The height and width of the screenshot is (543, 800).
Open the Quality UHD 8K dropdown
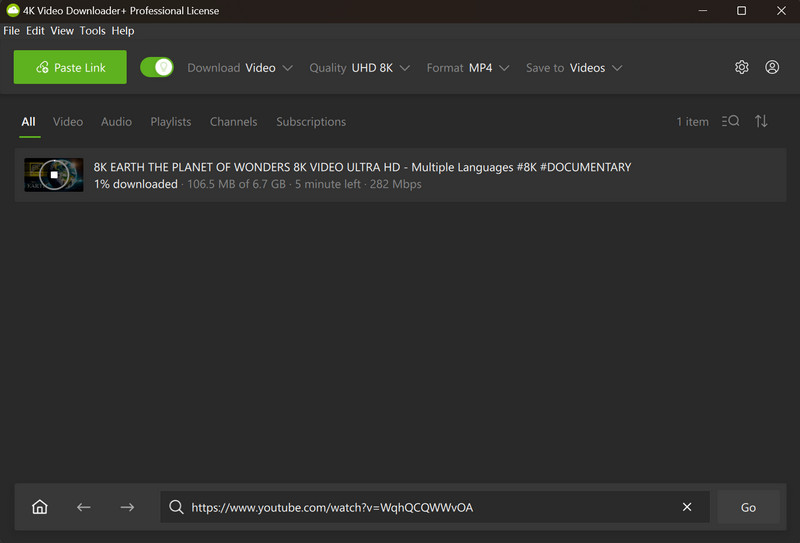pyautogui.click(x=360, y=68)
